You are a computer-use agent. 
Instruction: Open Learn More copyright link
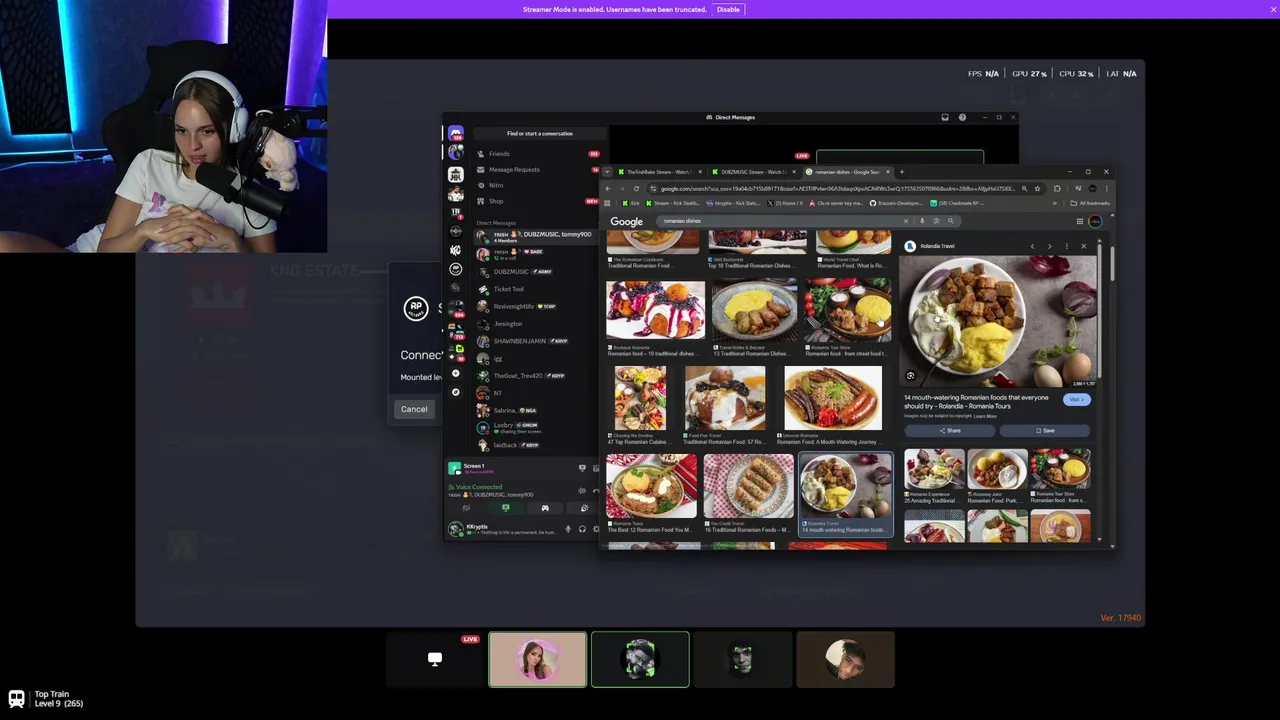pyautogui.click(x=985, y=416)
